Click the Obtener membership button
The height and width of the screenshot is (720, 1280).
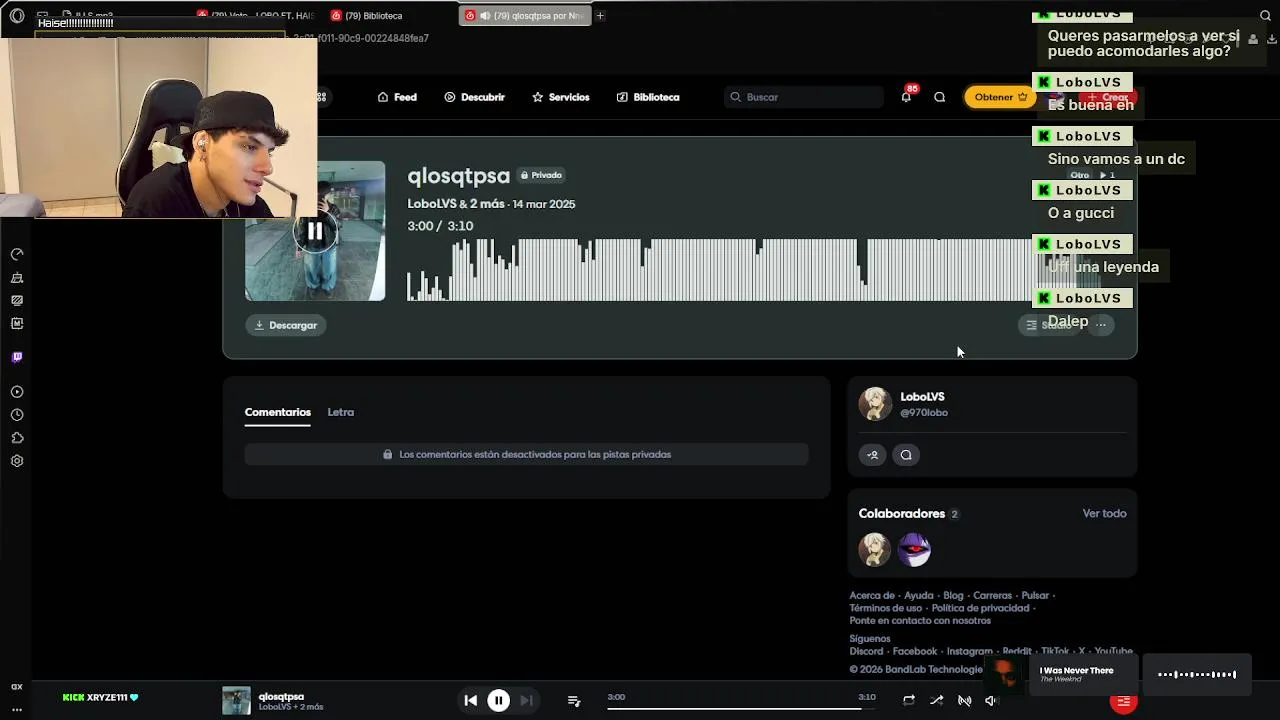pyautogui.click(x=1000, y=97)
